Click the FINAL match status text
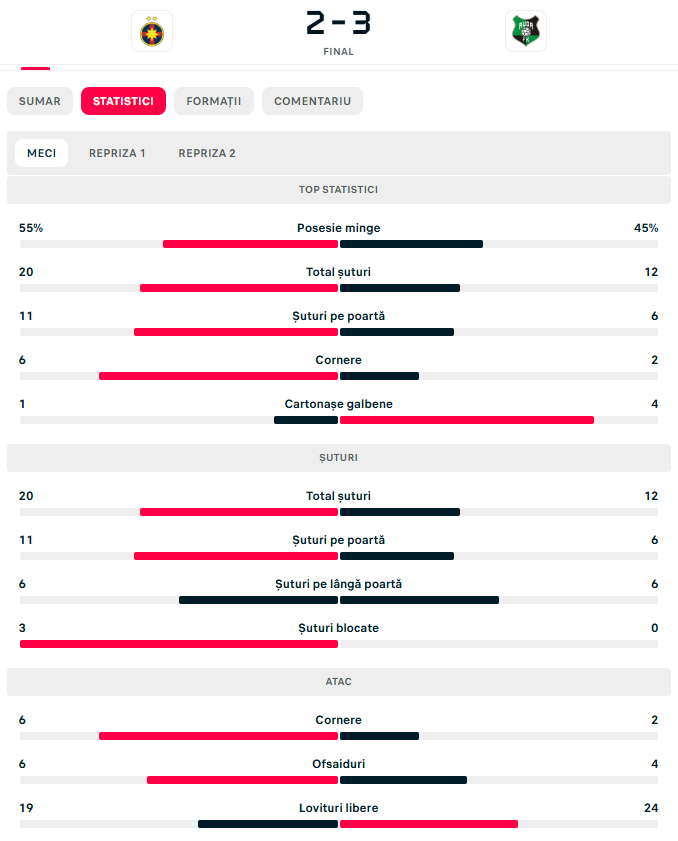Screen dimensions: 678x841 click(338, 51)
